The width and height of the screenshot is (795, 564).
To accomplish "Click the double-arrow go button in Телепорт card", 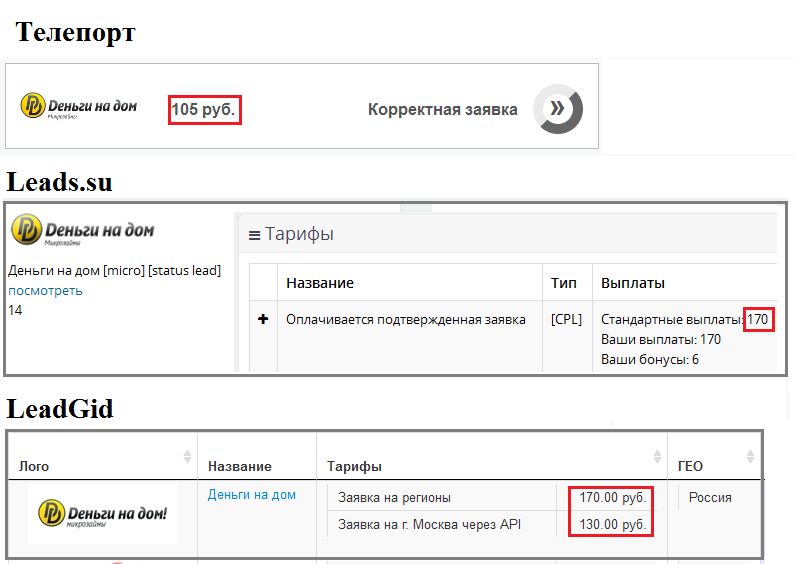I will coord(558,109).
